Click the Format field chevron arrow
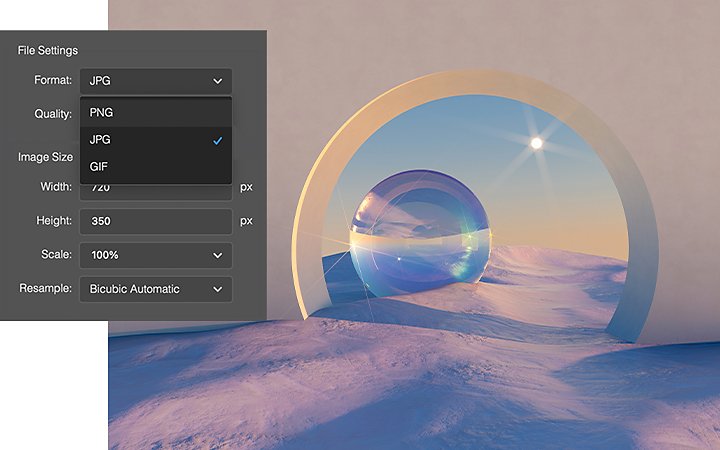This screenshot has width=720, height=450. coord(218,81)
